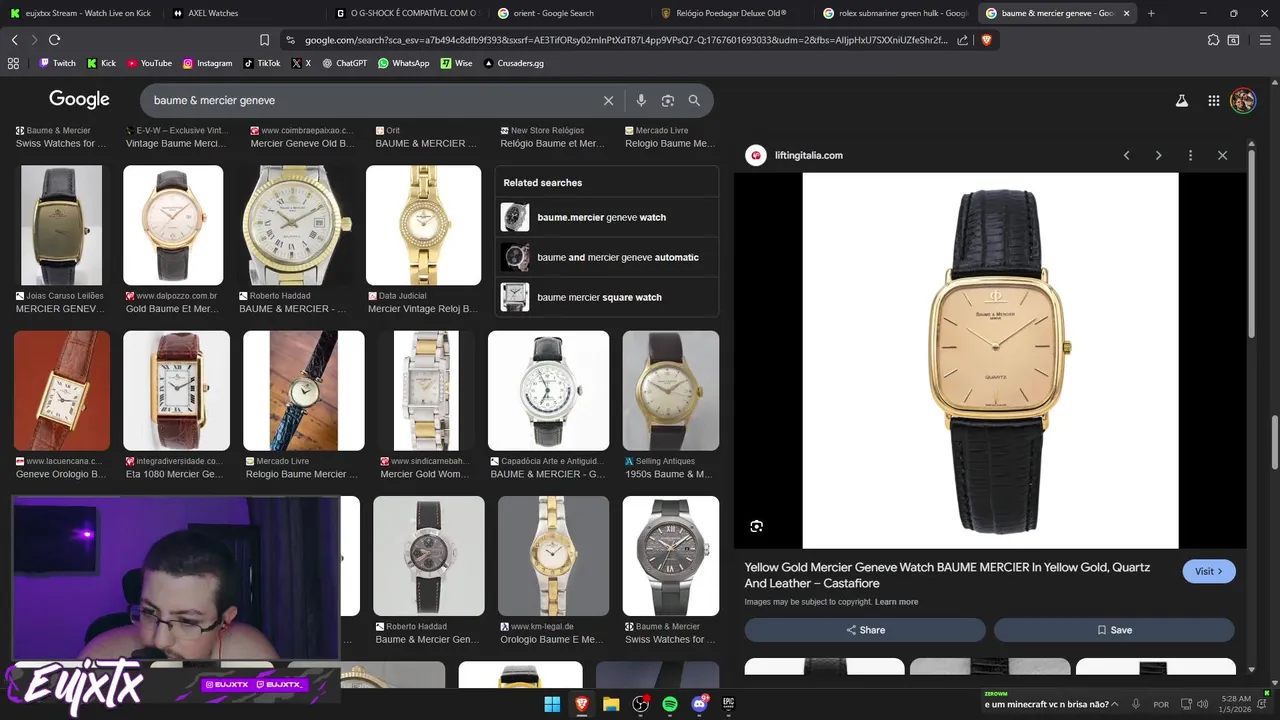Bookmark this page in address bar
Image resolution: width=1280 pixels, height=720 pixels.
tap(264, 40)
